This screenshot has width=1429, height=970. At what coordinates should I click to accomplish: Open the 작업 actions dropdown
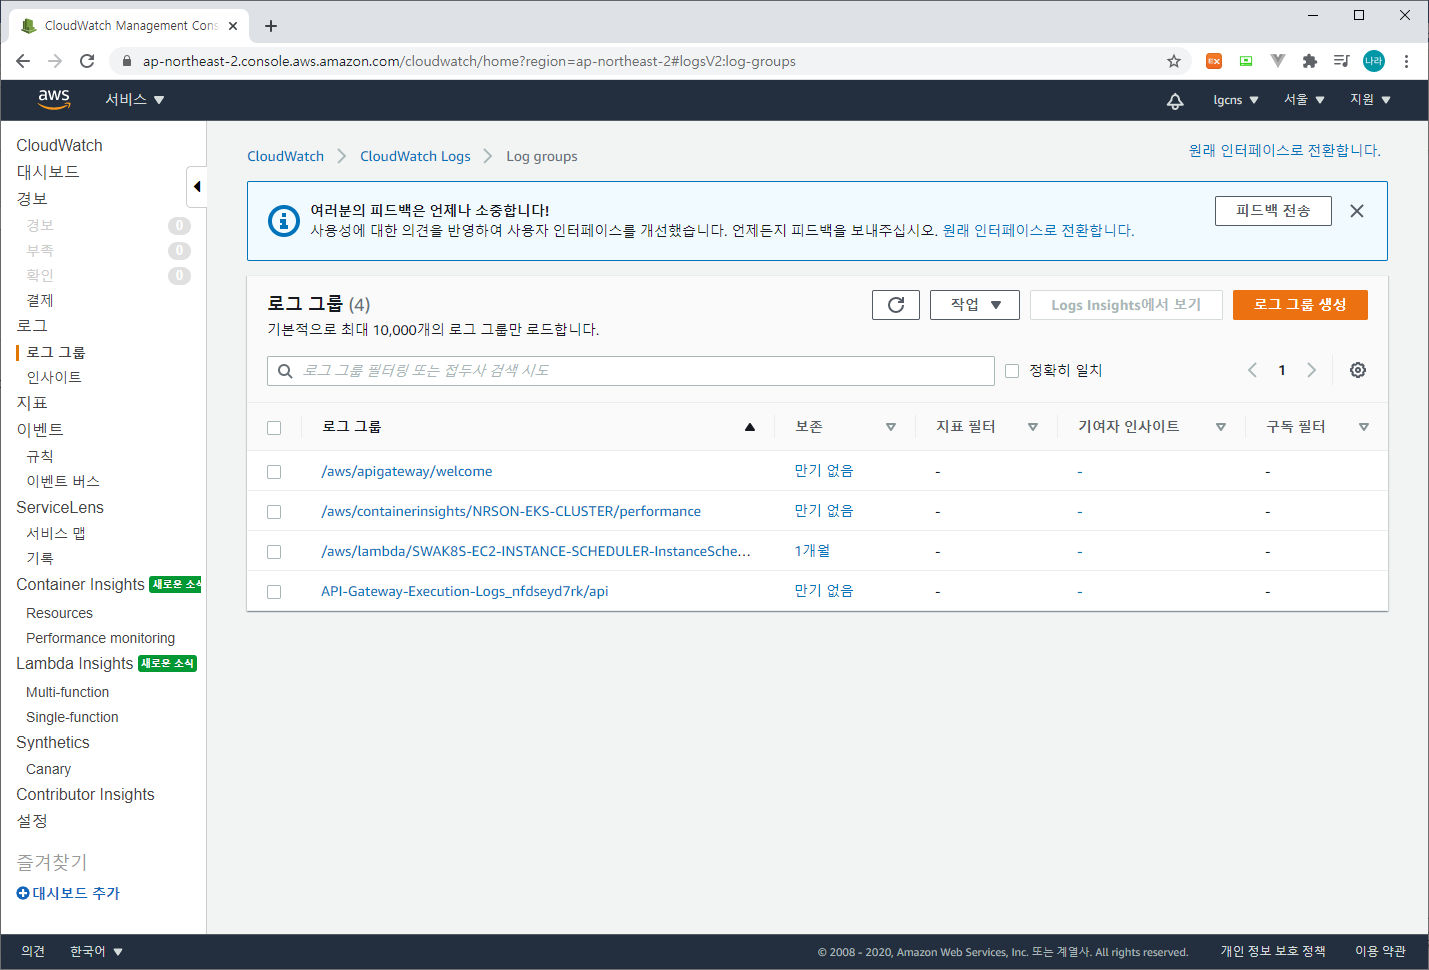975,305
